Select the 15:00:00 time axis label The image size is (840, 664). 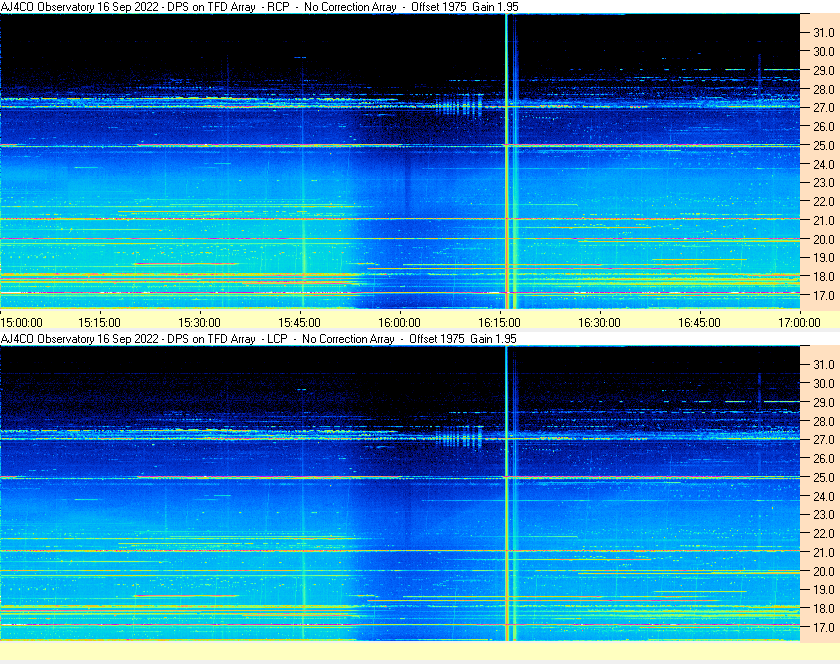(21, 323)
